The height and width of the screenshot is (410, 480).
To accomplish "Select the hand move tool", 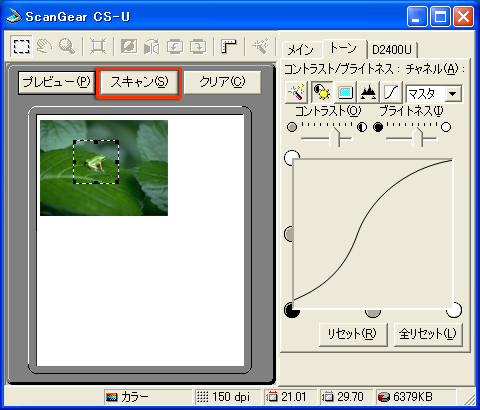I will [x=44, y=46].
